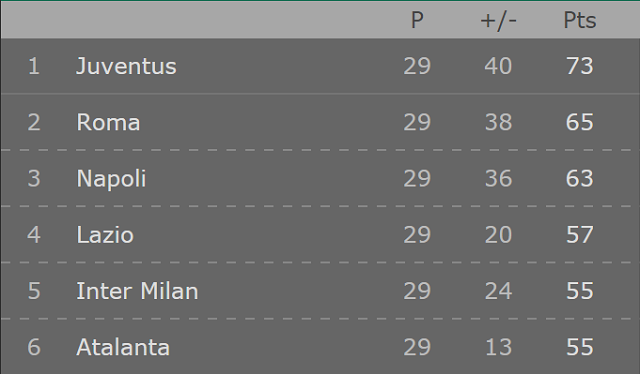Select Roma points value 65
Viewport: 640px width, 374px height.
(580, 122)
